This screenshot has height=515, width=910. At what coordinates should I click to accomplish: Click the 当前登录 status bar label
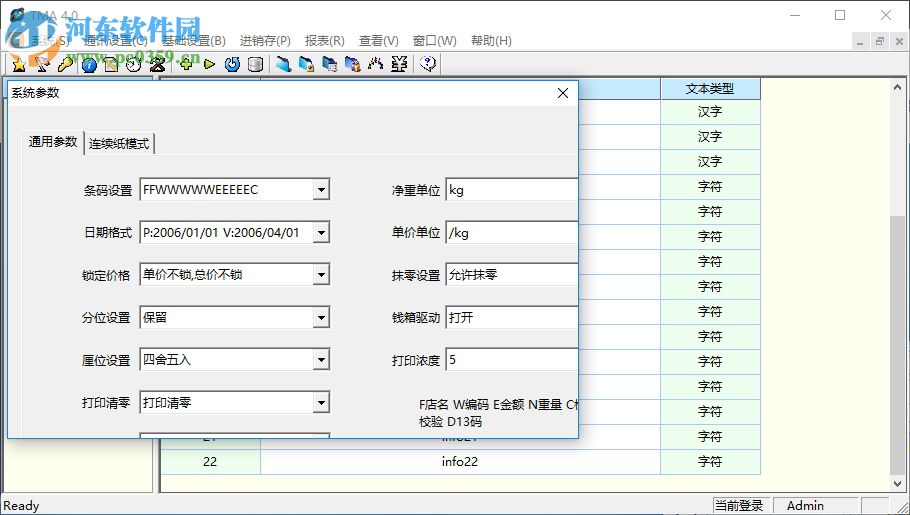point(739,506)
